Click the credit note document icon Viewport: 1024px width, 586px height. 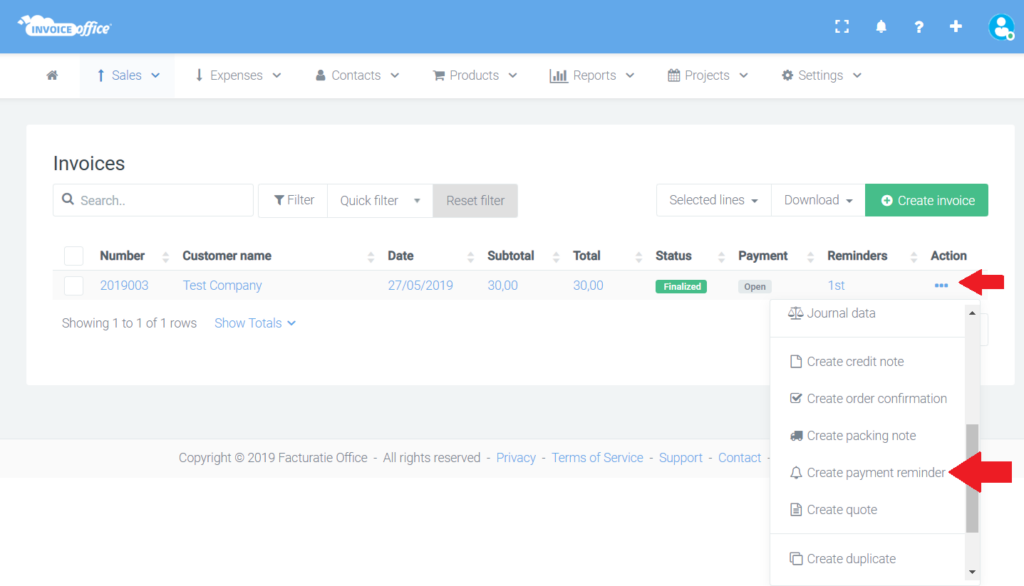(x=795, y=361)
